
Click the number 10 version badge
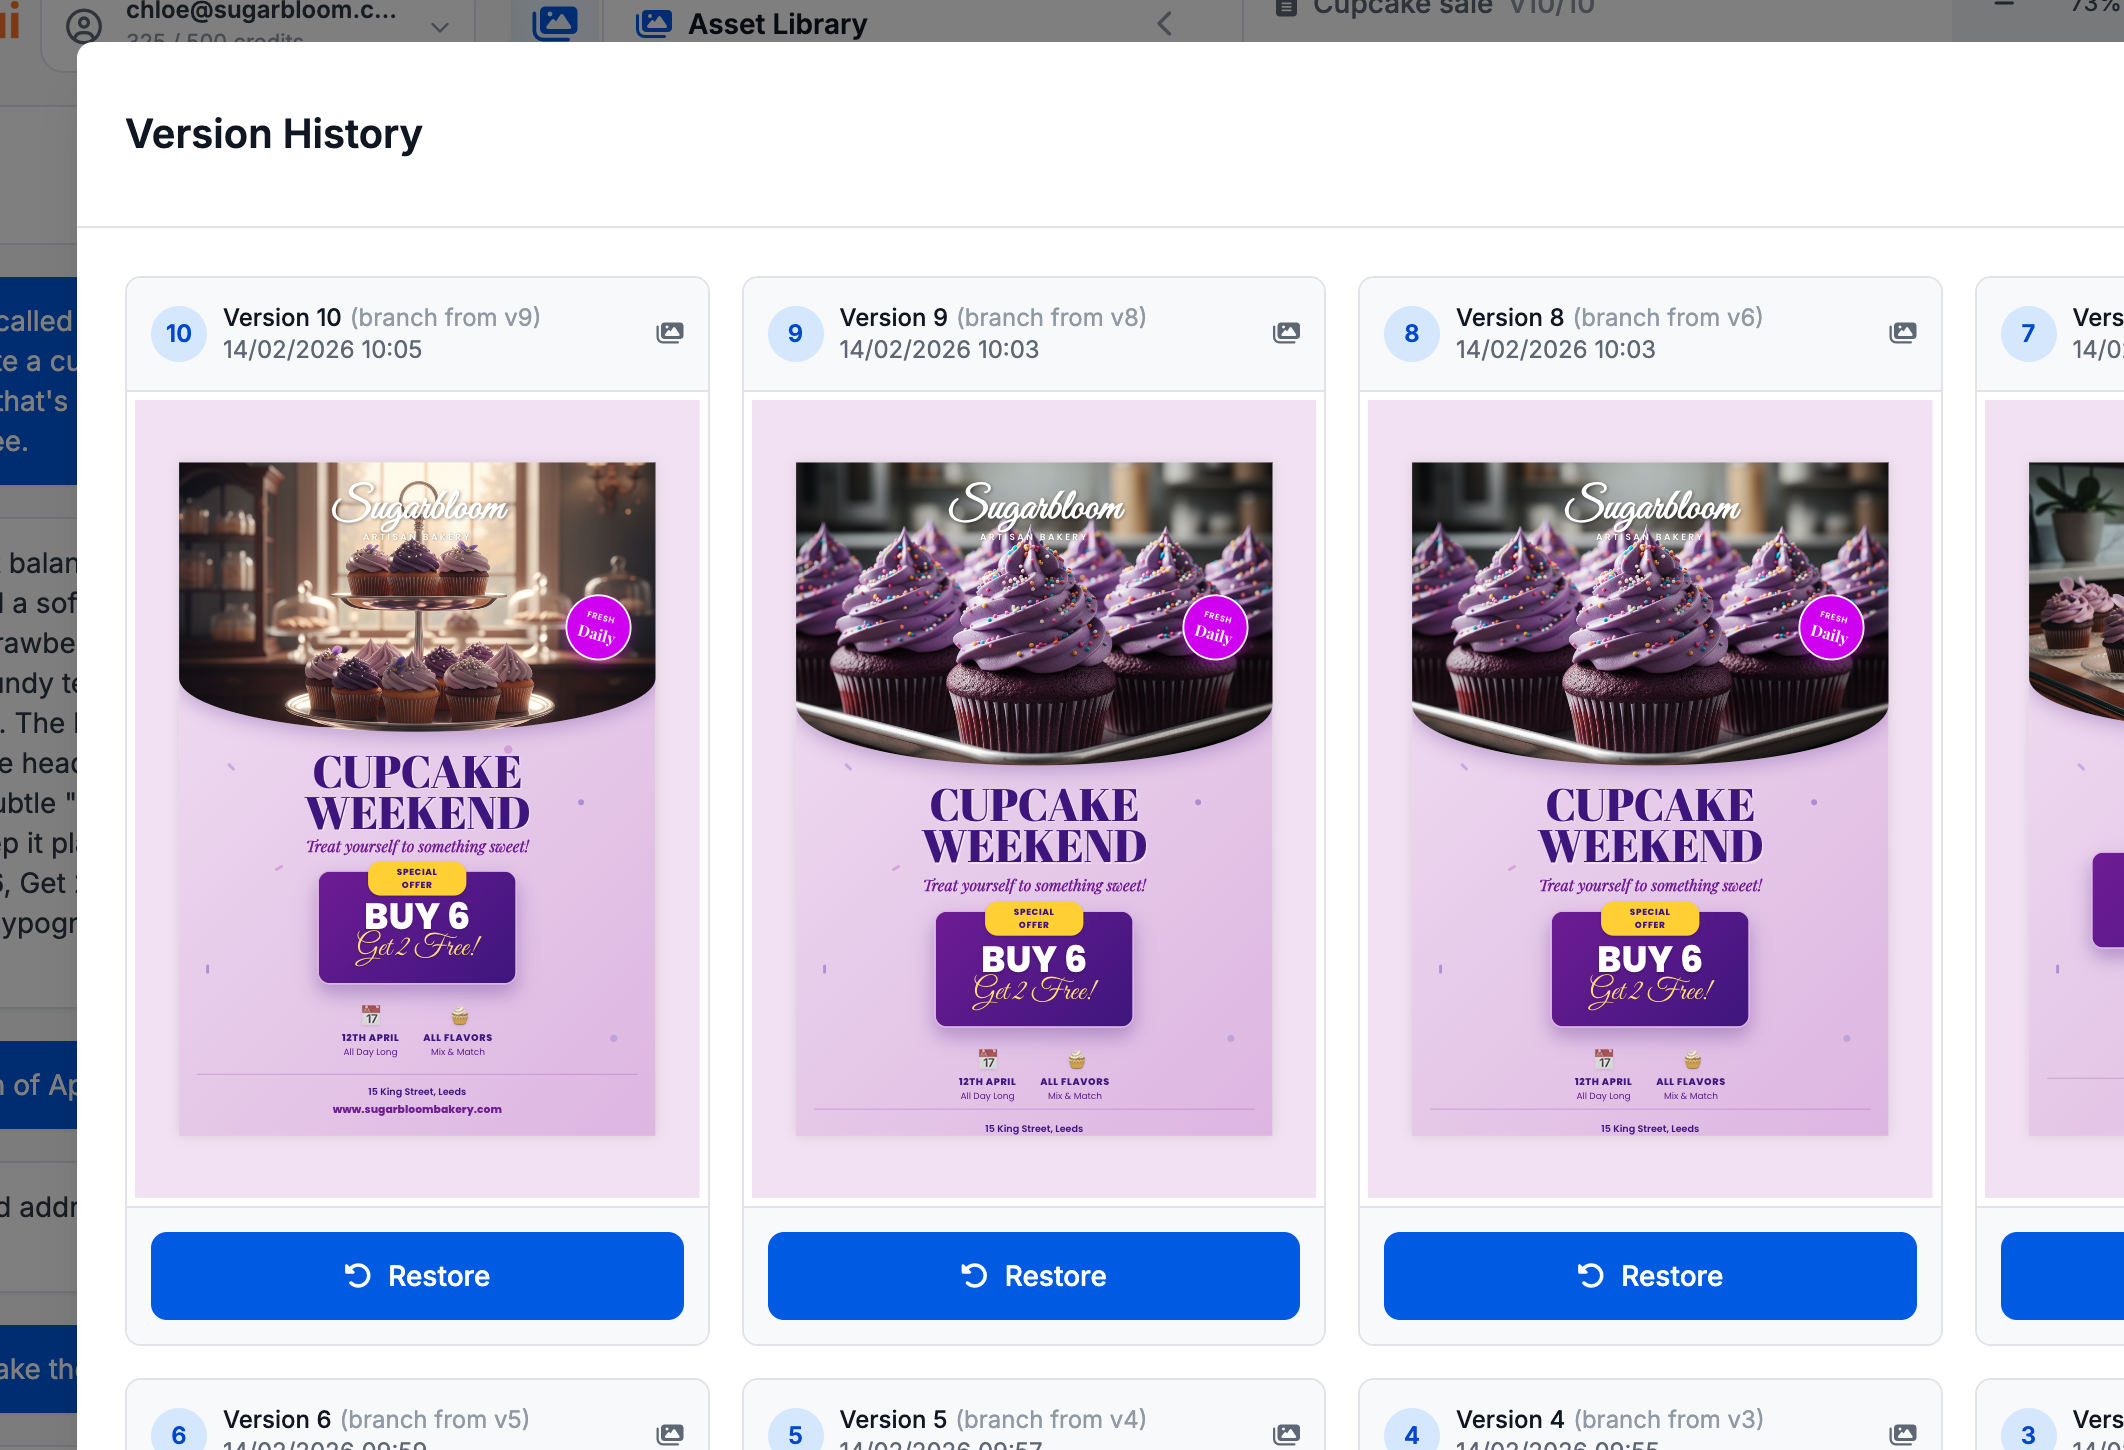click(x=179, y=333)
